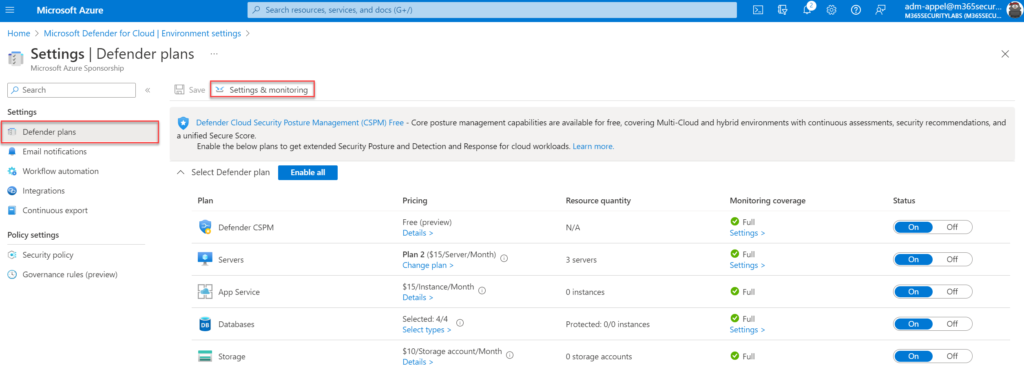Close the Settings blade with the X
The height and width of the screenshot is (372, 1024).
pos(1005,54)
